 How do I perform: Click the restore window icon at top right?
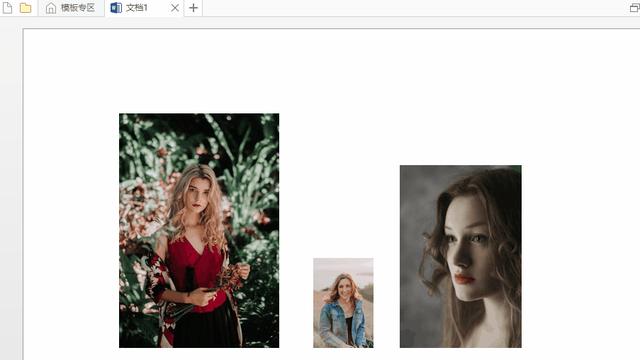coord(635,8)
